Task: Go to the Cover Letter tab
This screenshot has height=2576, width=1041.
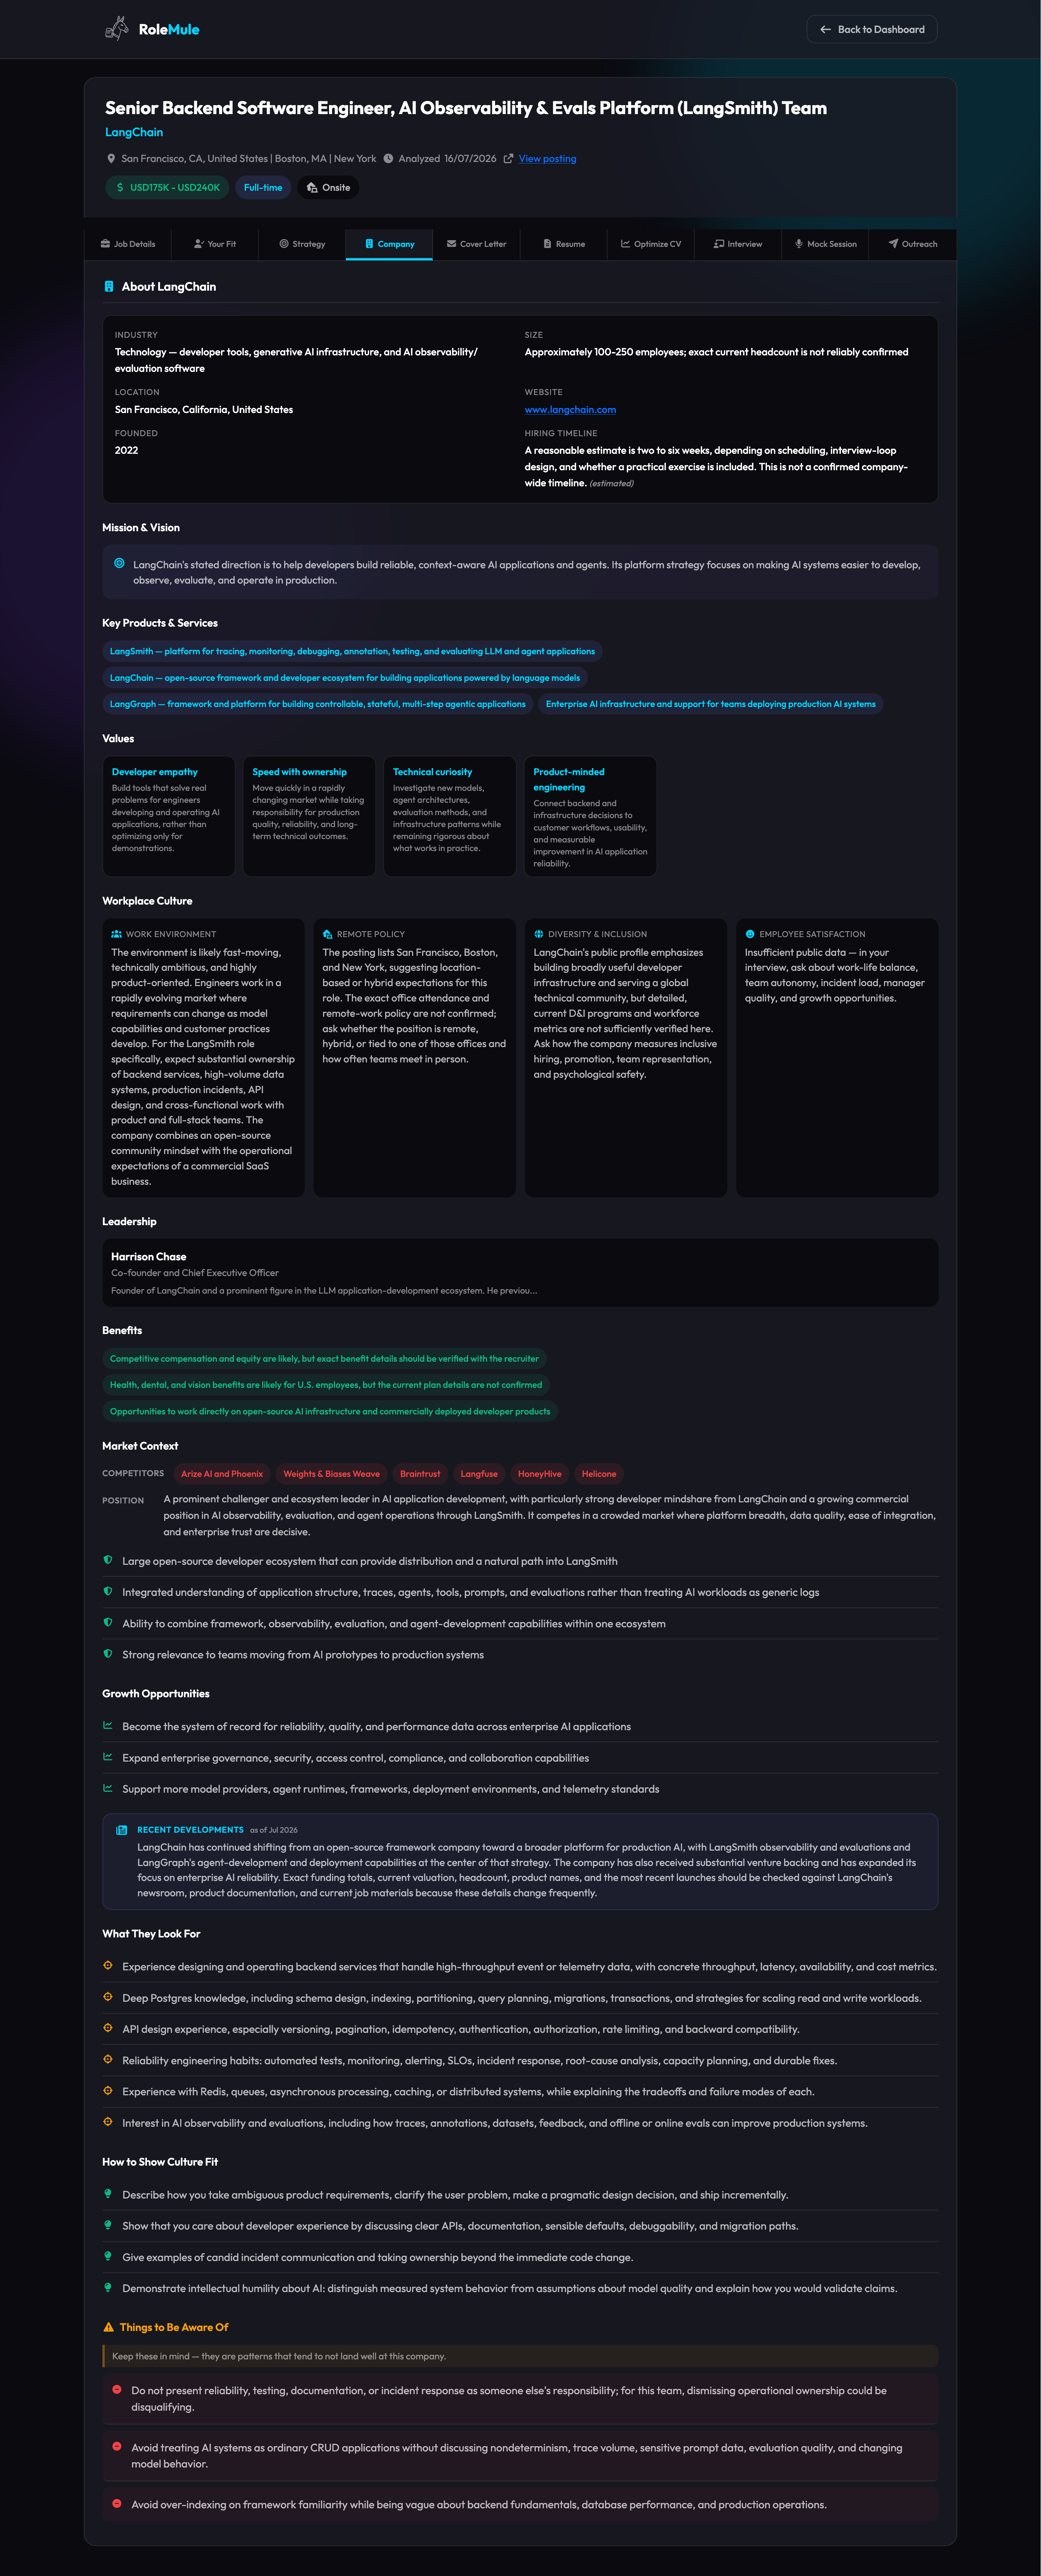Action: point(476,244)
